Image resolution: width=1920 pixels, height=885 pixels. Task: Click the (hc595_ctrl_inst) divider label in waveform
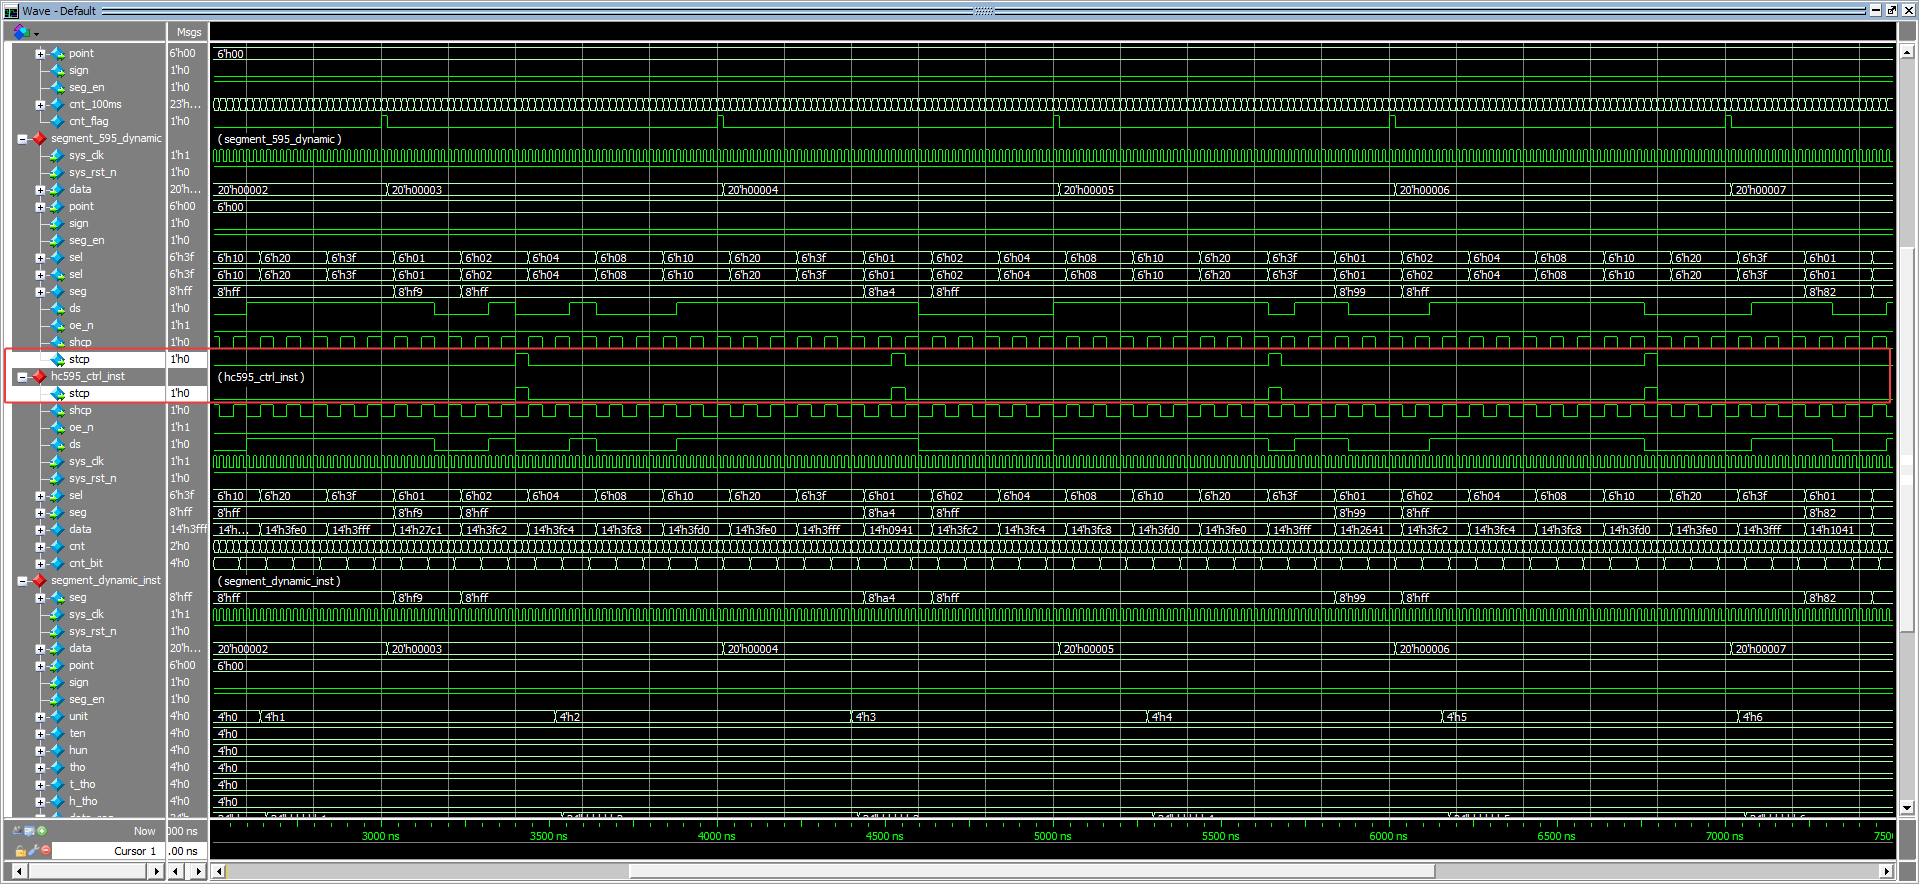pyautogui.click(x=261, y=377)
